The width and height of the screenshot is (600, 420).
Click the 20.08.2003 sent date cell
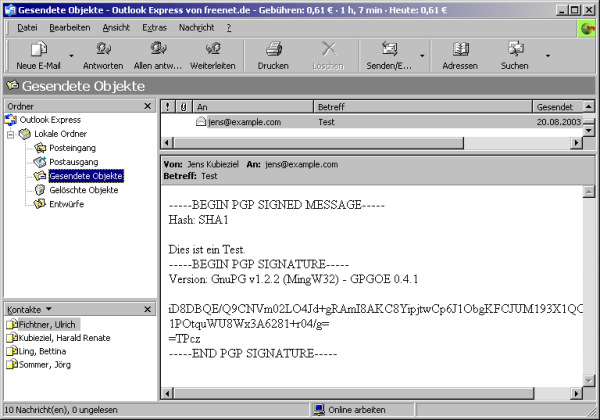(559, 122)
